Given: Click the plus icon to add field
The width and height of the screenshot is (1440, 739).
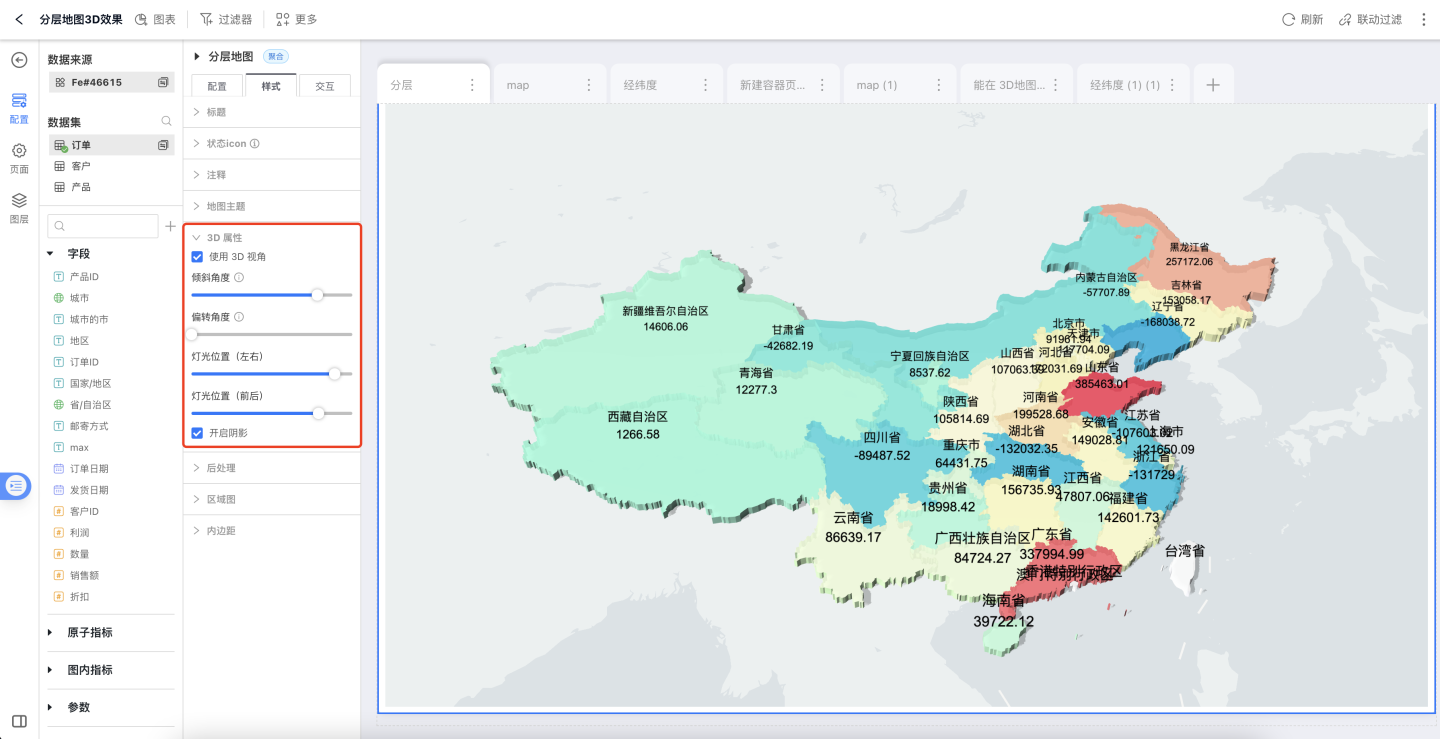Looking at the screenshot, I should [x=170, y=226].
